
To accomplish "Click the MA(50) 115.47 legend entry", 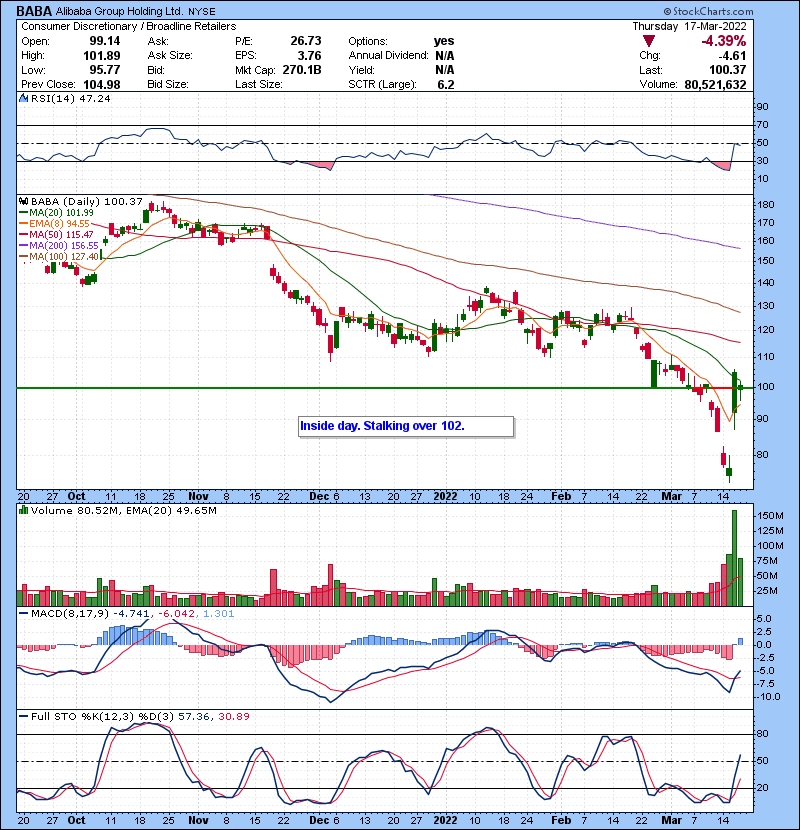I will pyautogui.click(x=56, y=235).
